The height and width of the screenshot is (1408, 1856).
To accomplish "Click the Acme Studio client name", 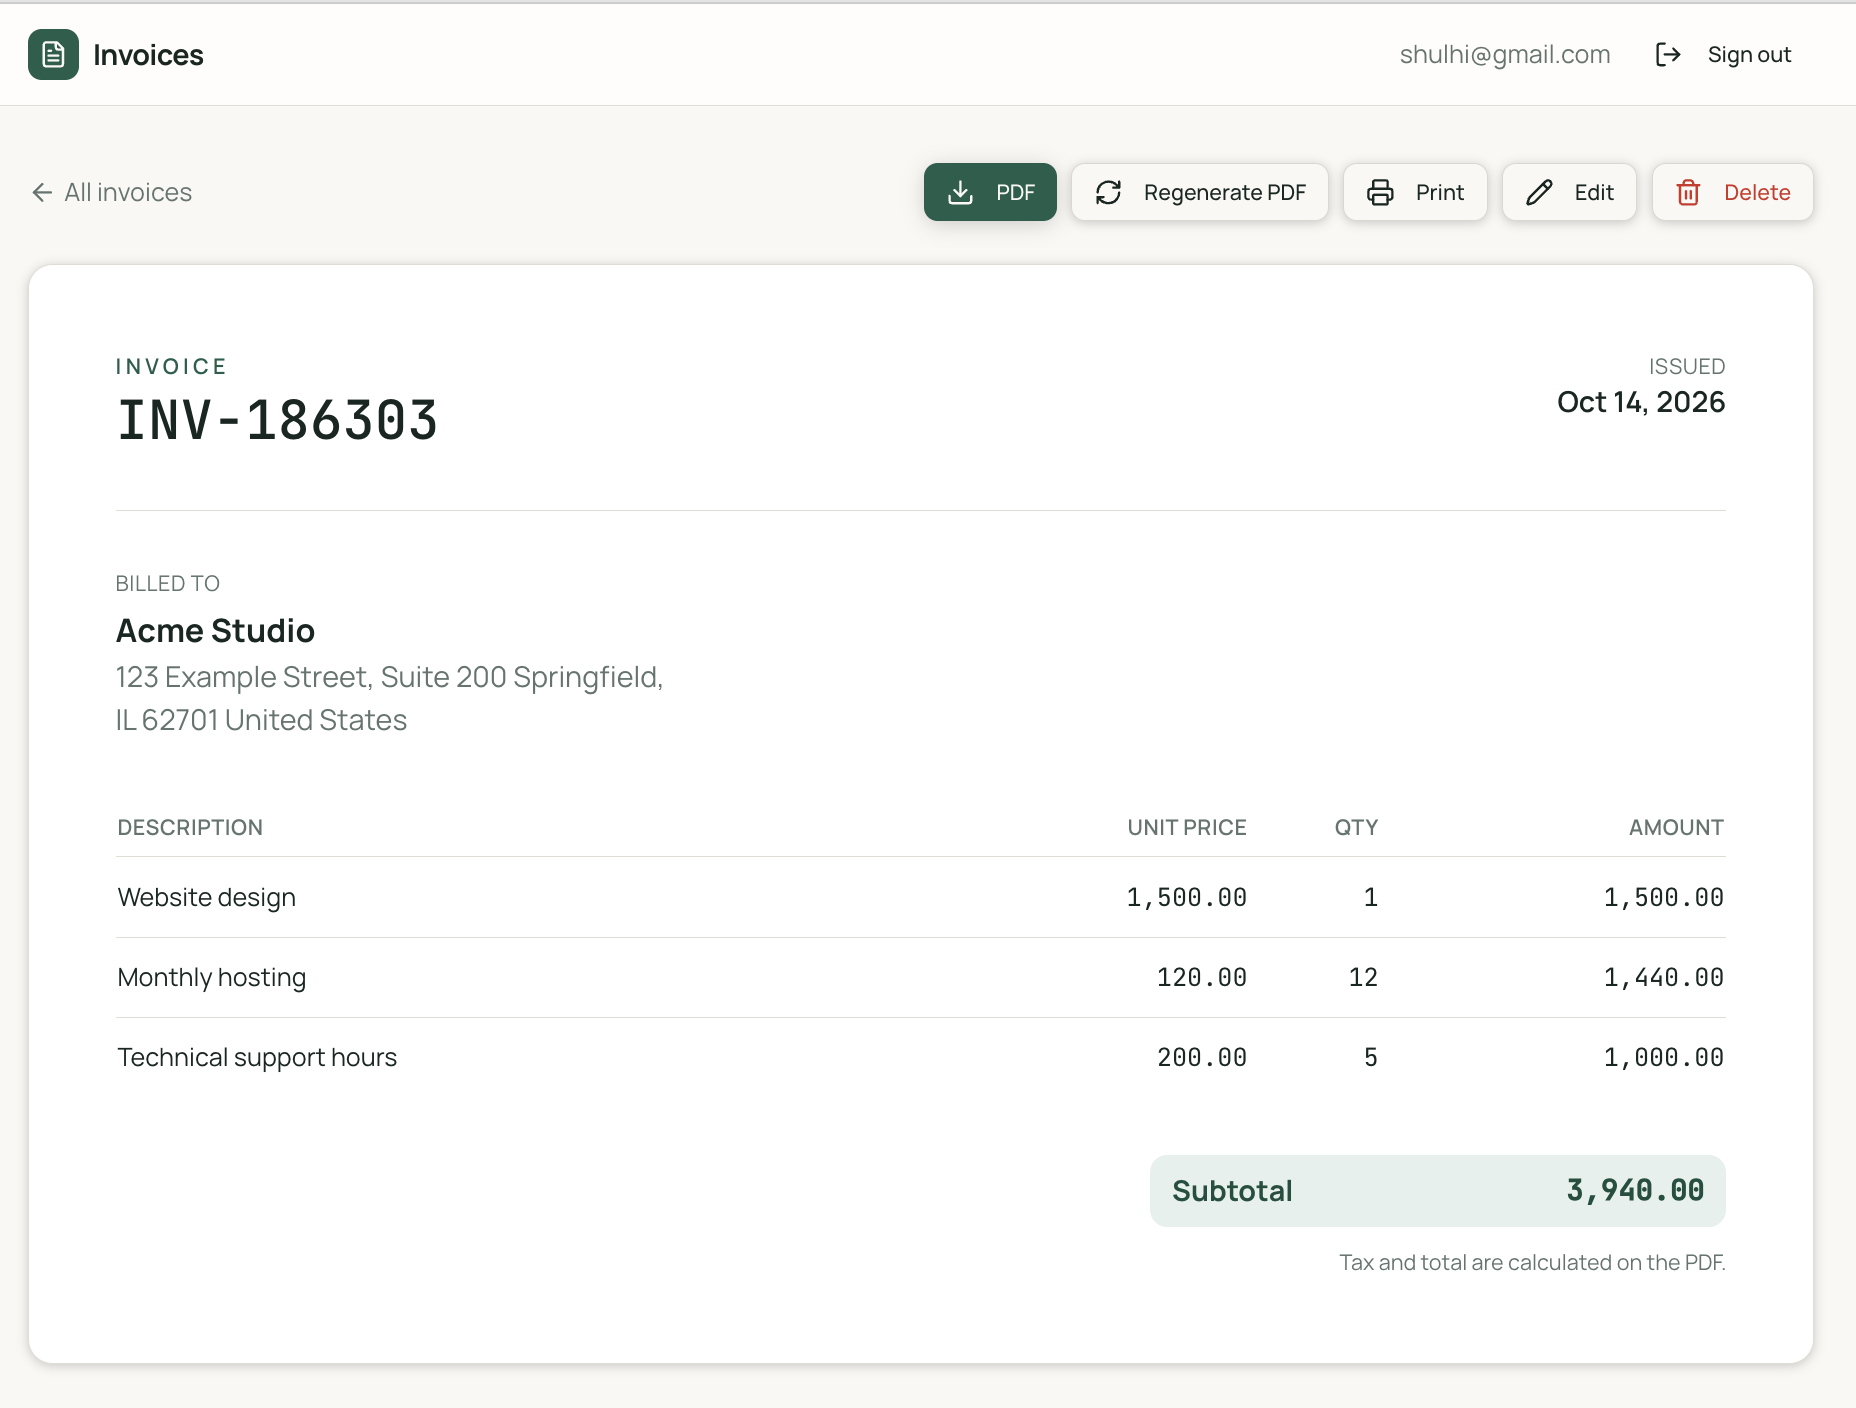I will (x=216, y=631).
